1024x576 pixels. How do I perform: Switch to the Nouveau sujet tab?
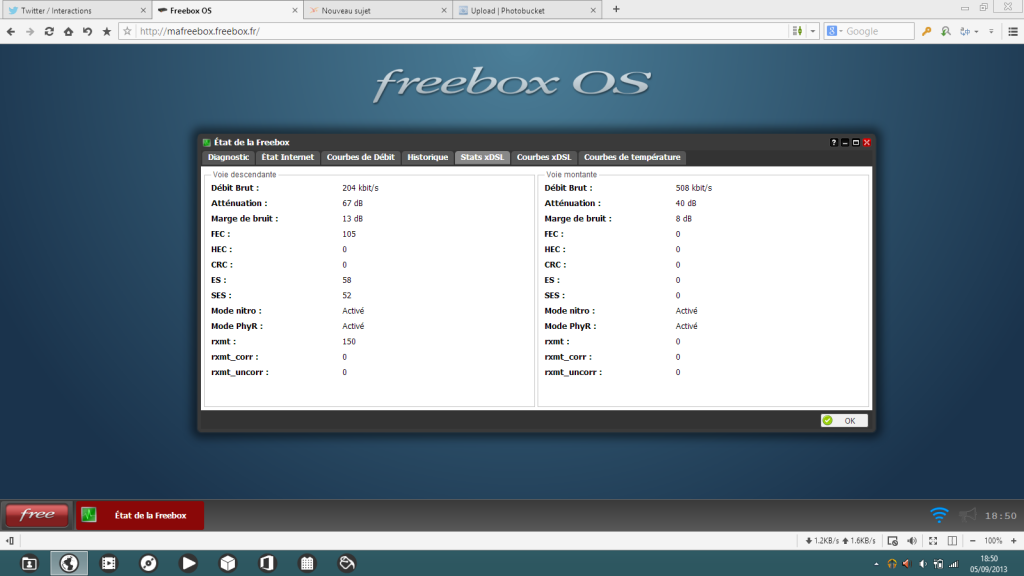click(x=379, y=10)
